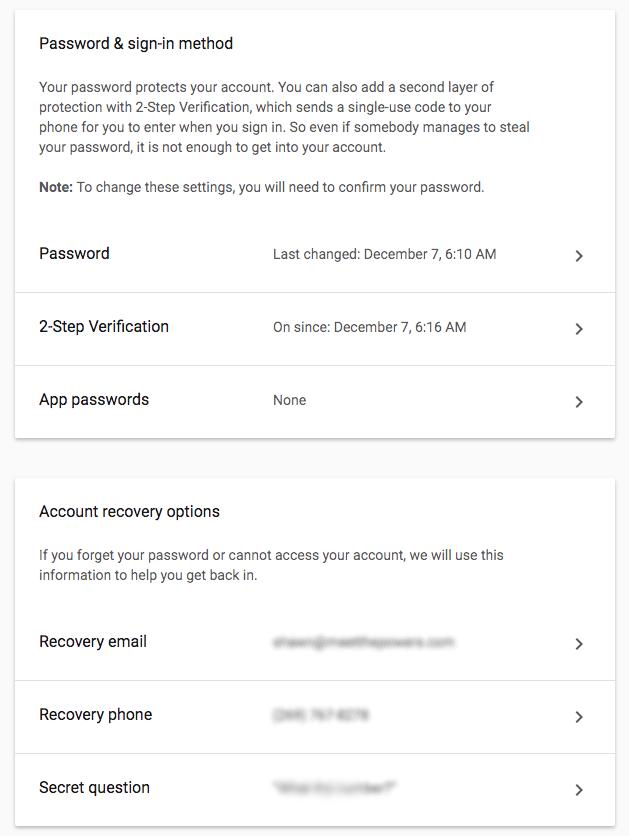This screenshot has width=629, height=836.
Task: Click the Recovery phone label
Action: [x=96, y=715]
